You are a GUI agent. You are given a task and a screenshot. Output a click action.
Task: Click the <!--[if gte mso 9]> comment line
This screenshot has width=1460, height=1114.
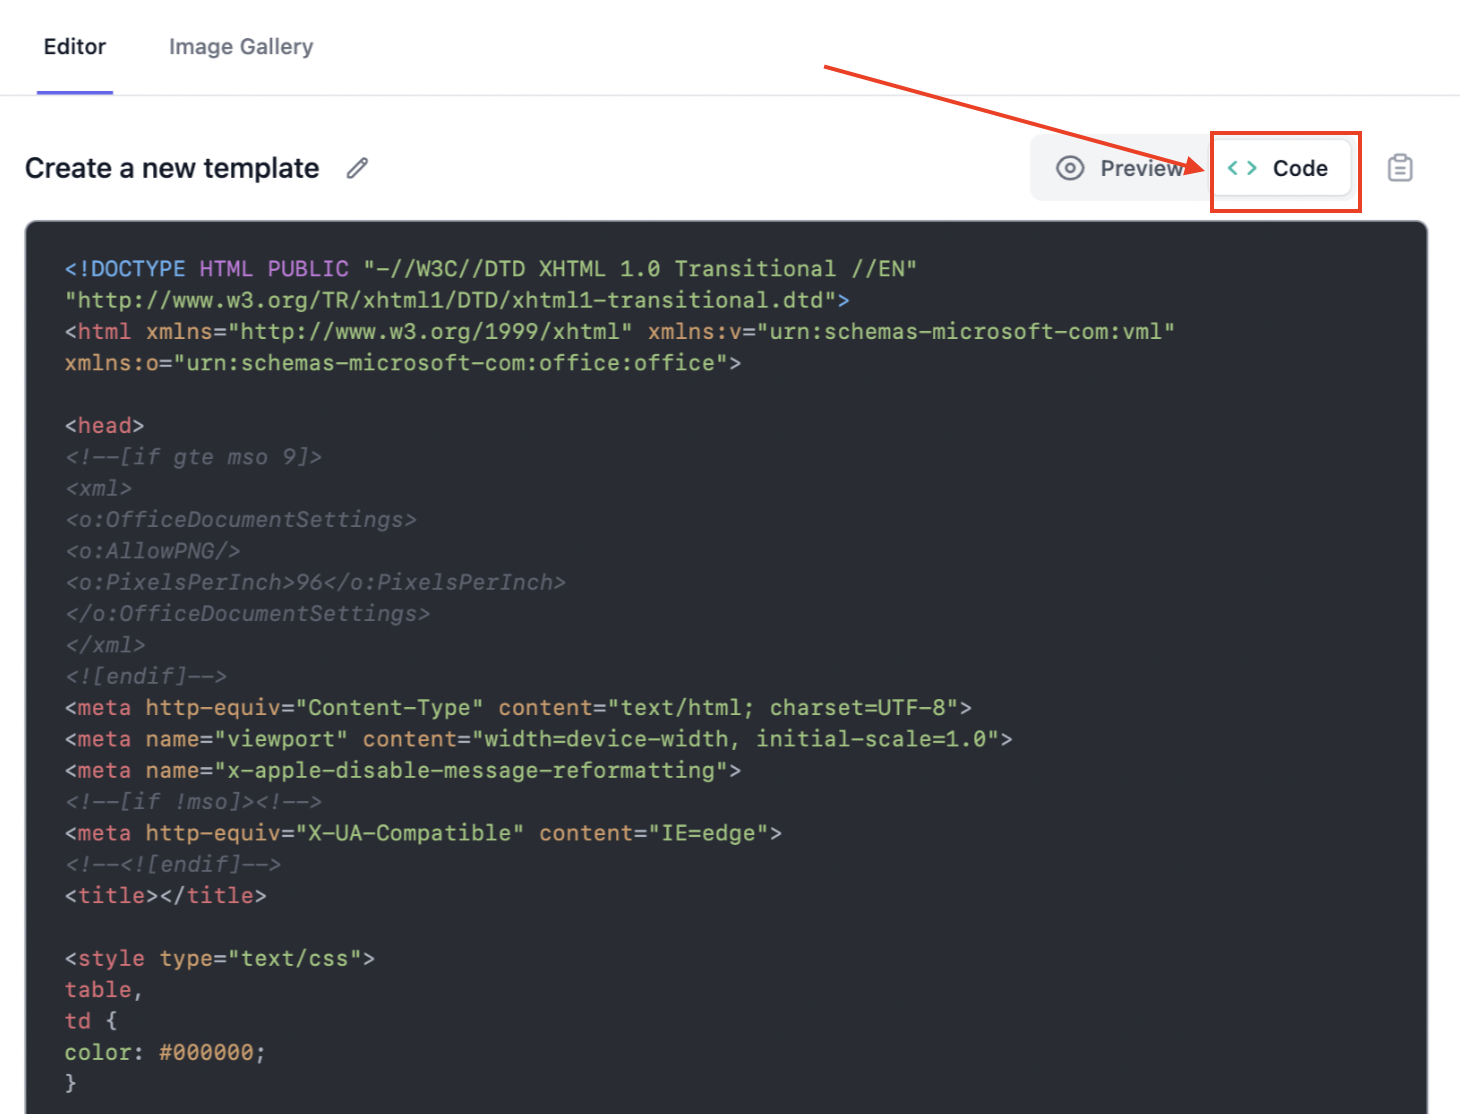point(194,457)
